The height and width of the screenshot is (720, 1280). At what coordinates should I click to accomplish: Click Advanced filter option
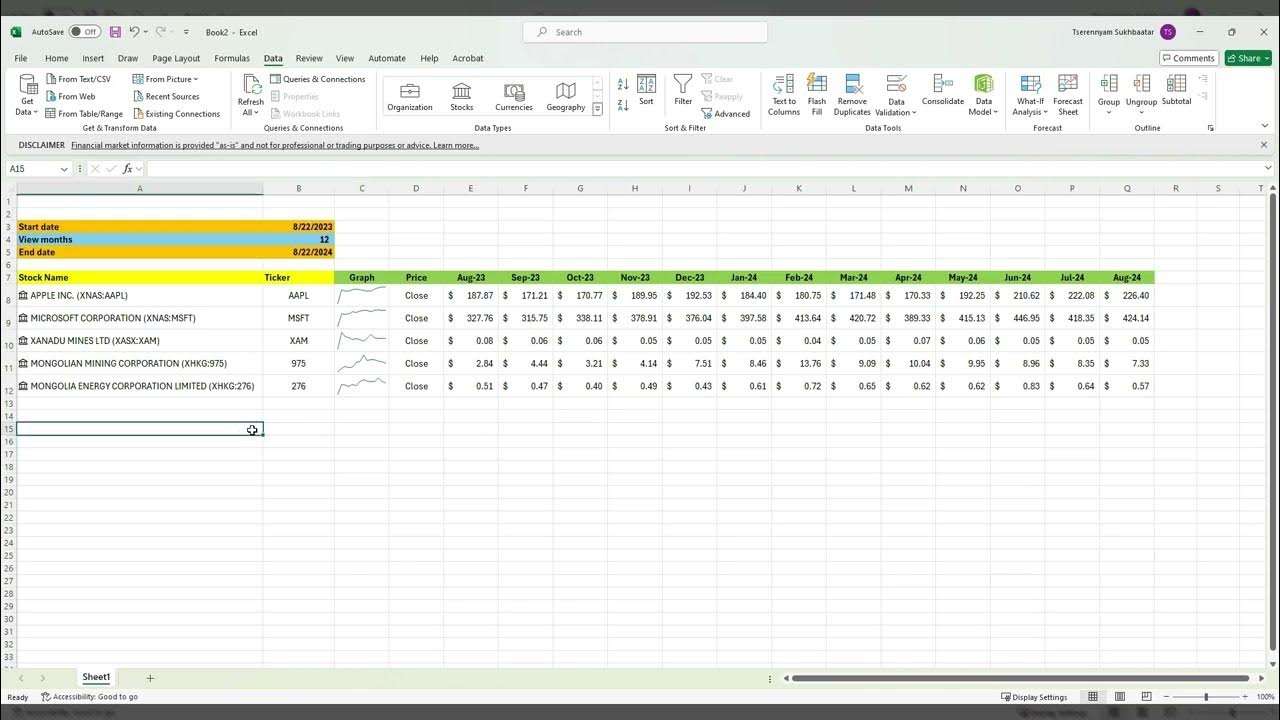[725, 114]
